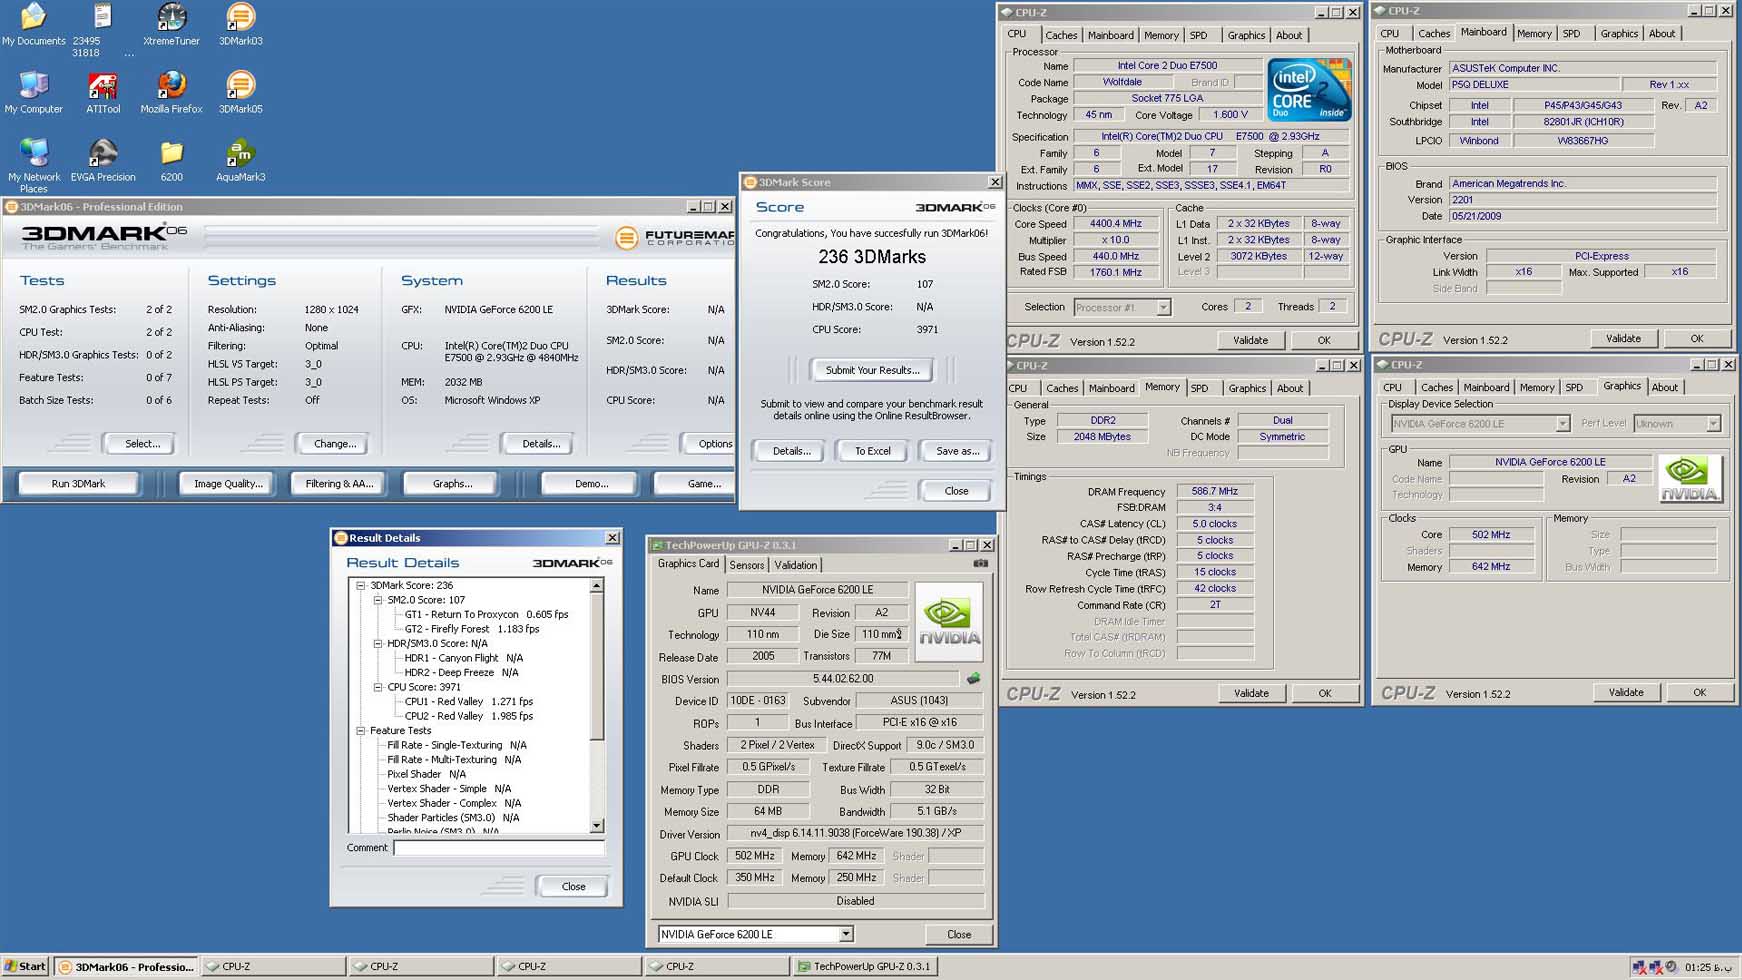Launch the AquaMark3 desktop shortcut

pyautogui.click(x=240, y=161)
